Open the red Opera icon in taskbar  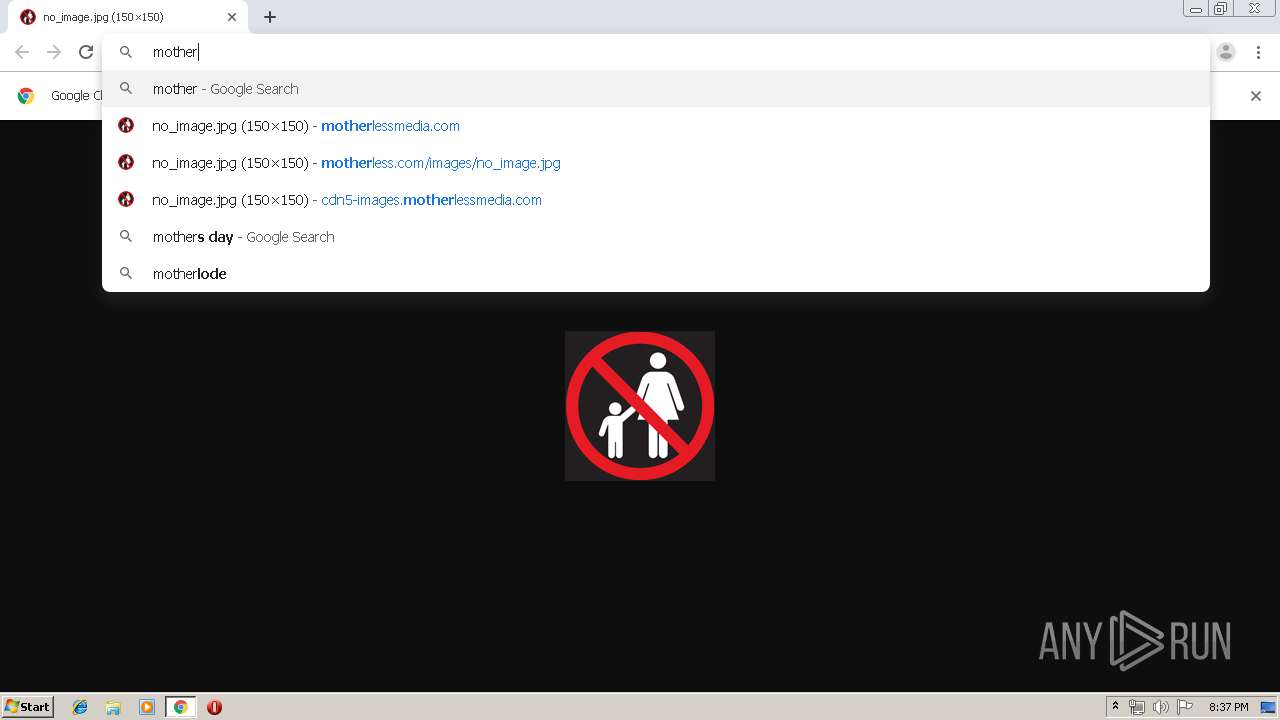coord(214,707)
